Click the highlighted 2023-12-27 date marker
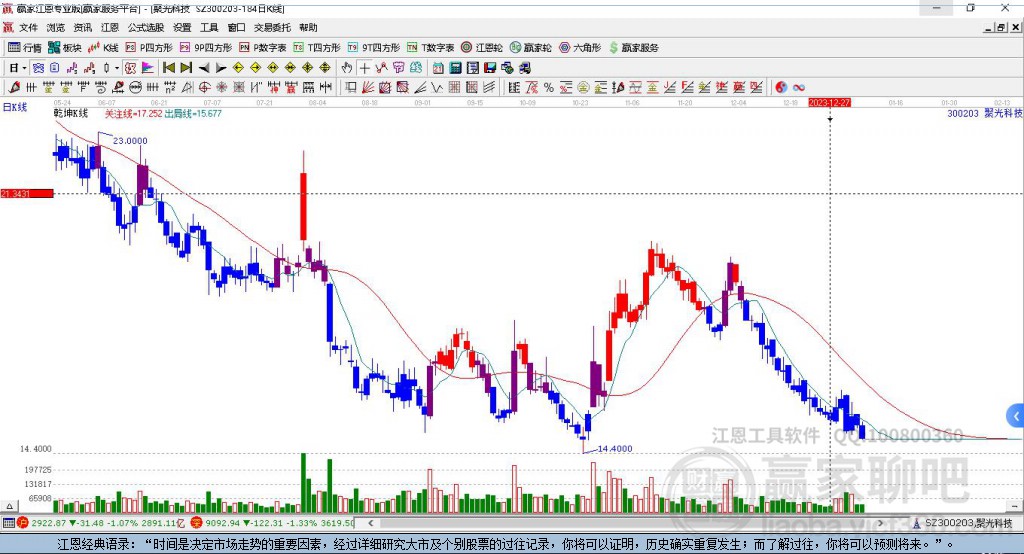Screen dimensions: 1024x554 tap(829, 103)
